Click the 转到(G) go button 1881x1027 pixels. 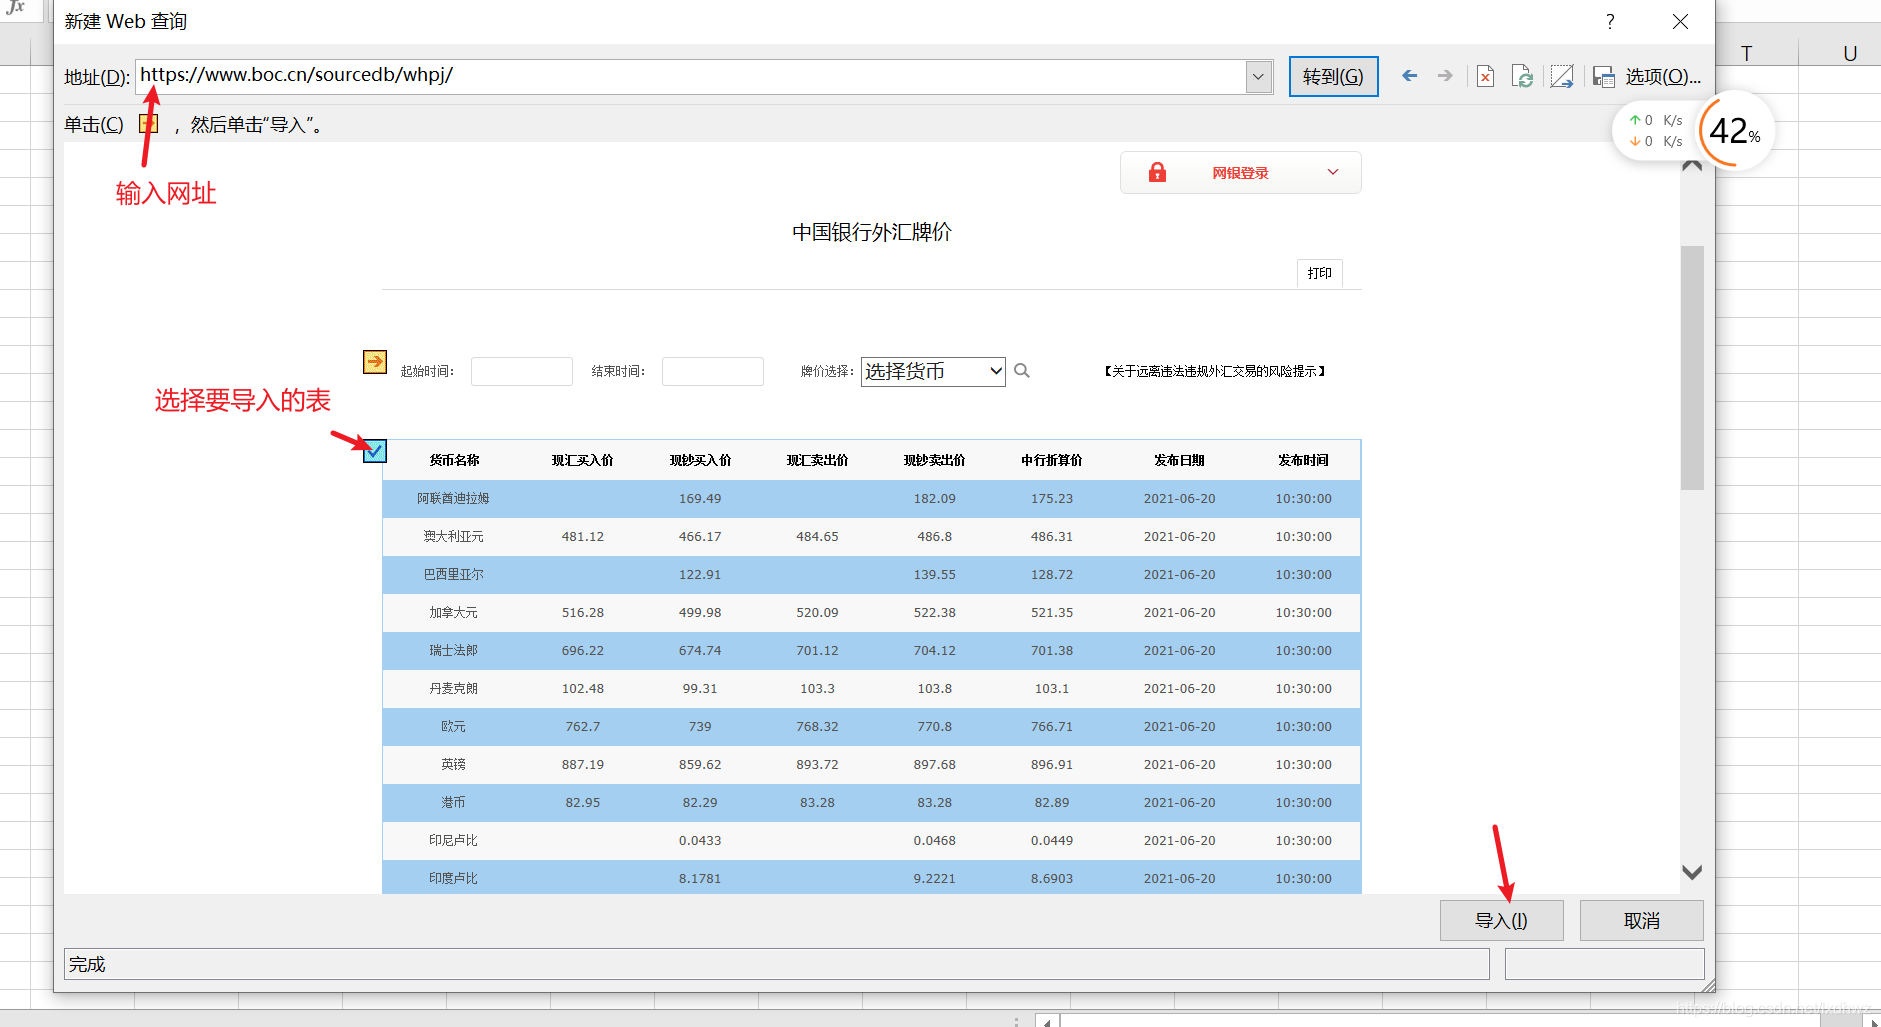pos(1333,76)
